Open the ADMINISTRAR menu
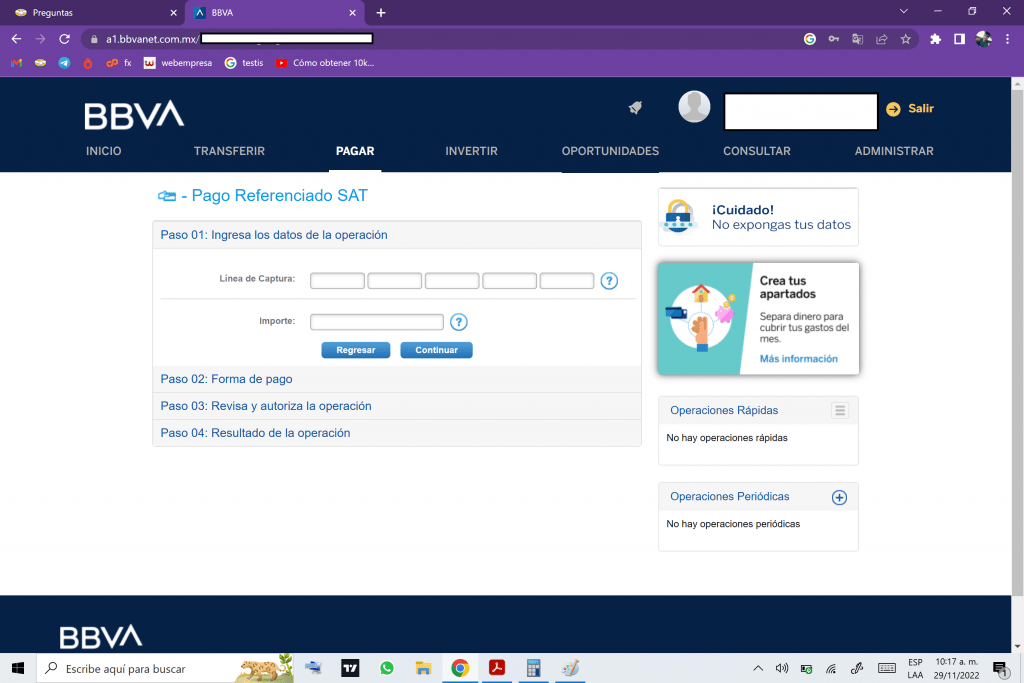The width and height of the screenshot is (1024, 683). point(894,151)
